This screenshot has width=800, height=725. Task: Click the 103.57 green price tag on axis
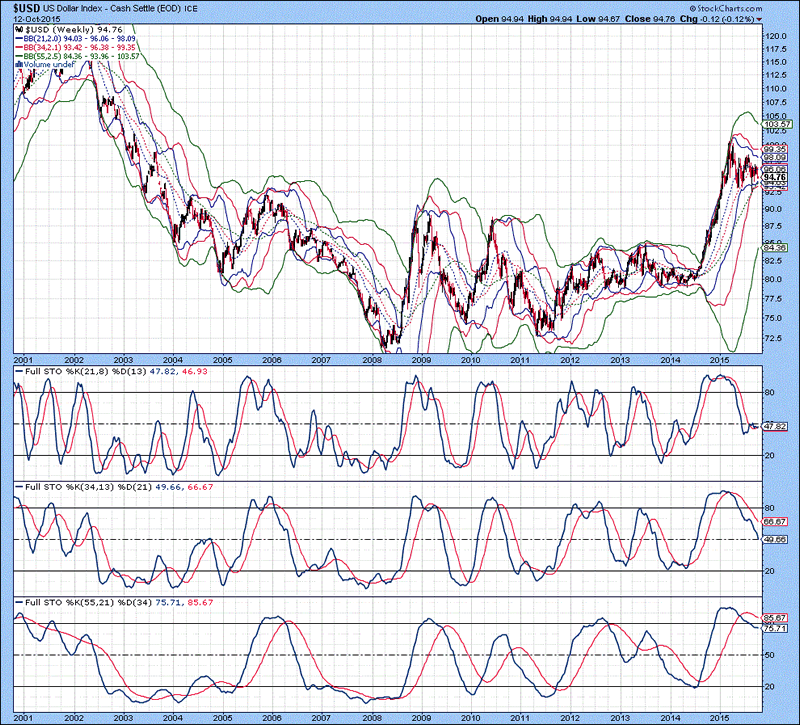[x=778, y=123]
